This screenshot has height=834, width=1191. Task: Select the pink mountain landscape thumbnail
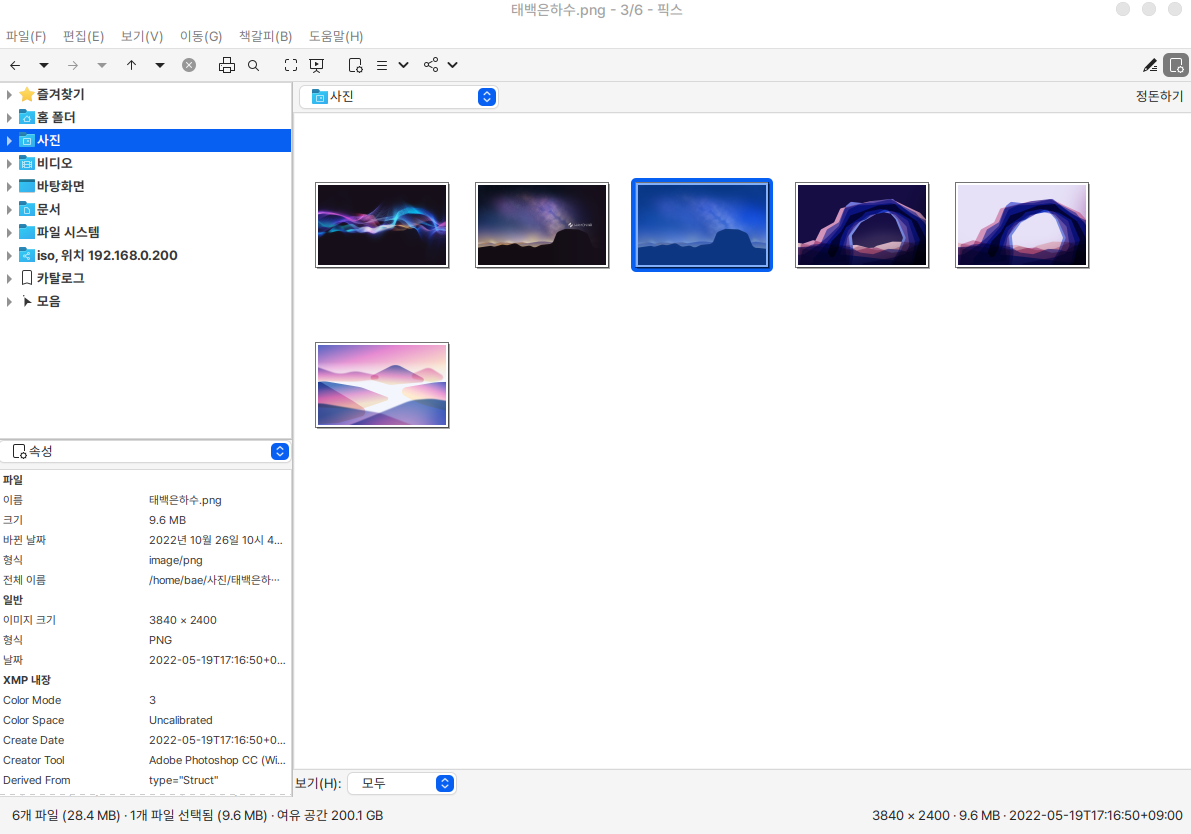coord(382,385)
